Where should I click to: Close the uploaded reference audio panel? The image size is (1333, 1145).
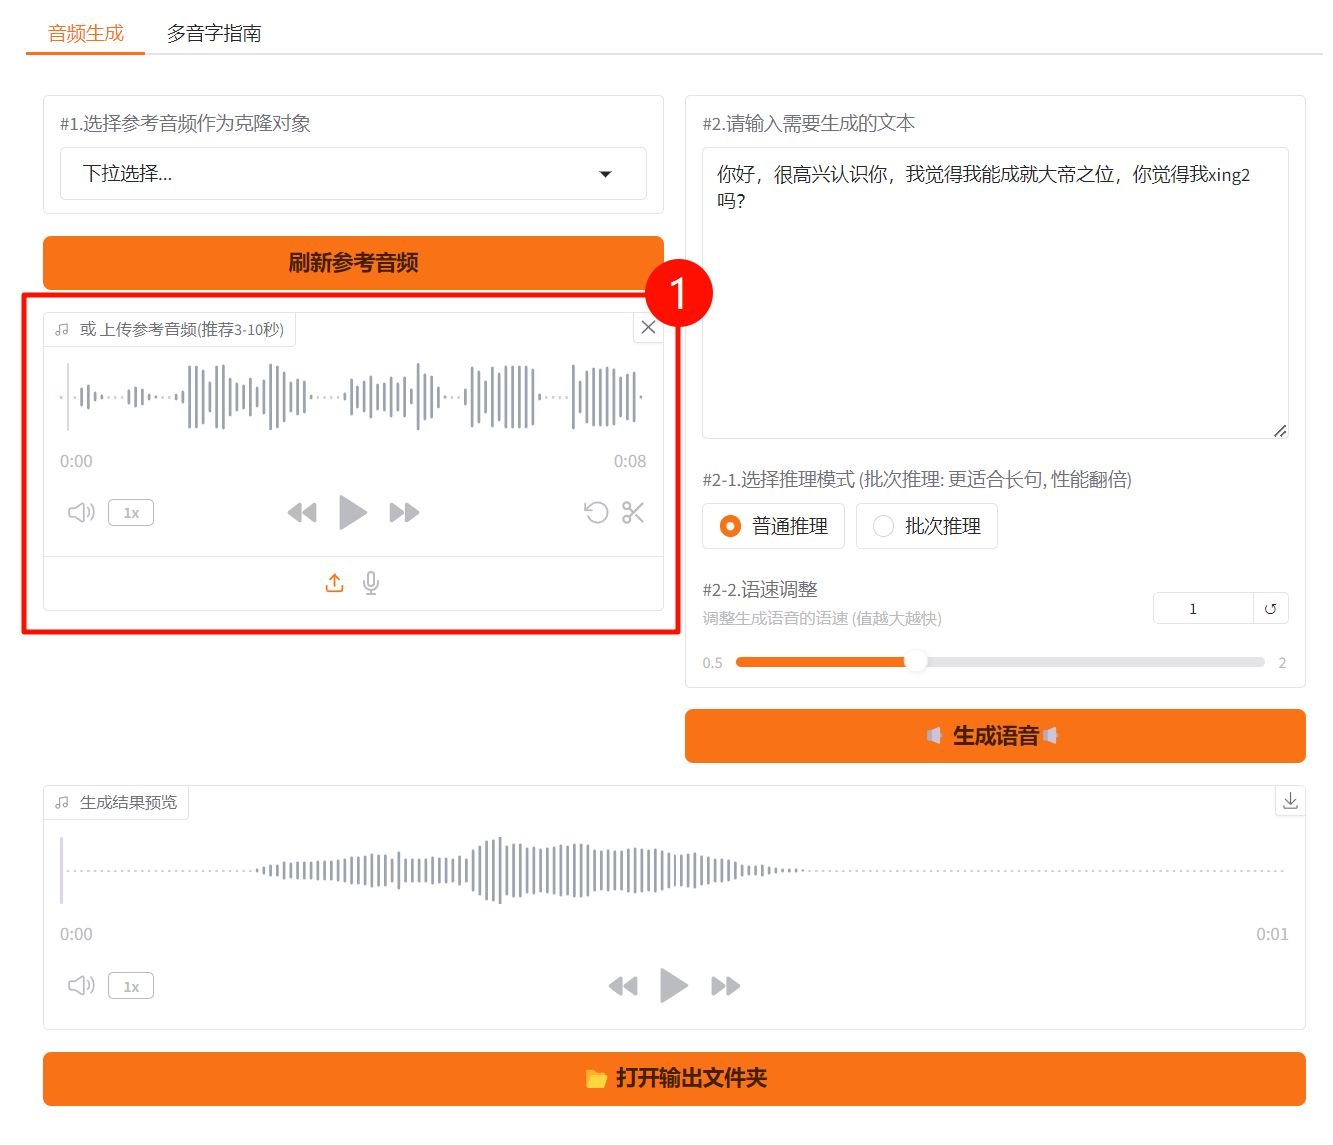pos(648,327)
